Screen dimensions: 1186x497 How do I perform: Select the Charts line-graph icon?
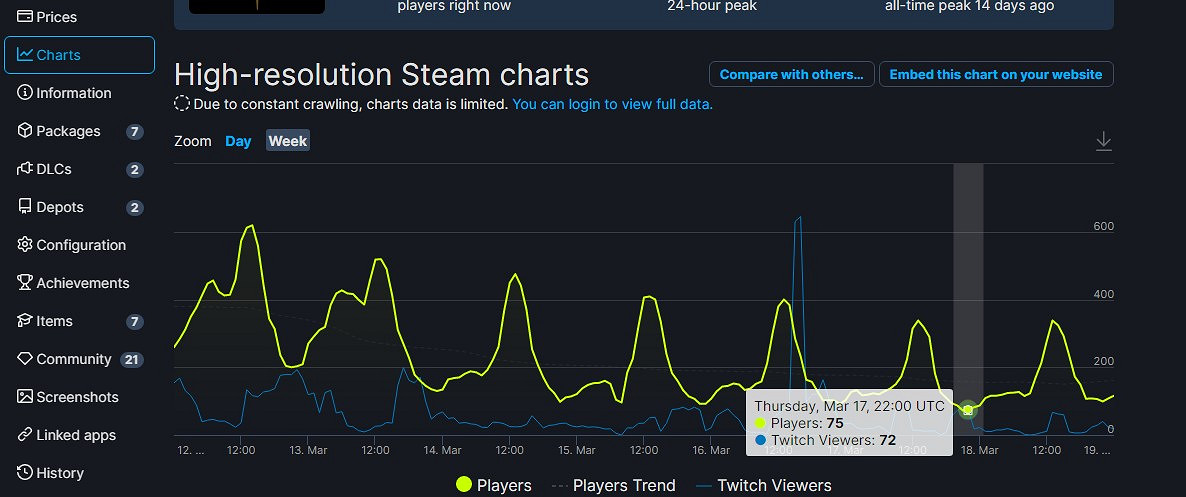click(x=25, y=55)
